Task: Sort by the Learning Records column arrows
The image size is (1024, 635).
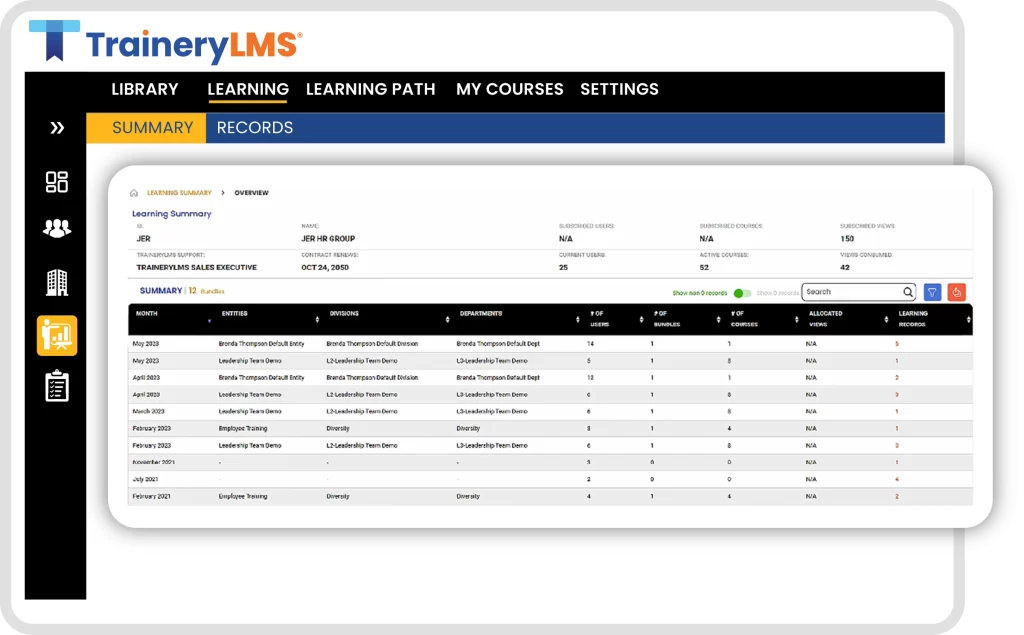Action: click(x=968, y=319)
